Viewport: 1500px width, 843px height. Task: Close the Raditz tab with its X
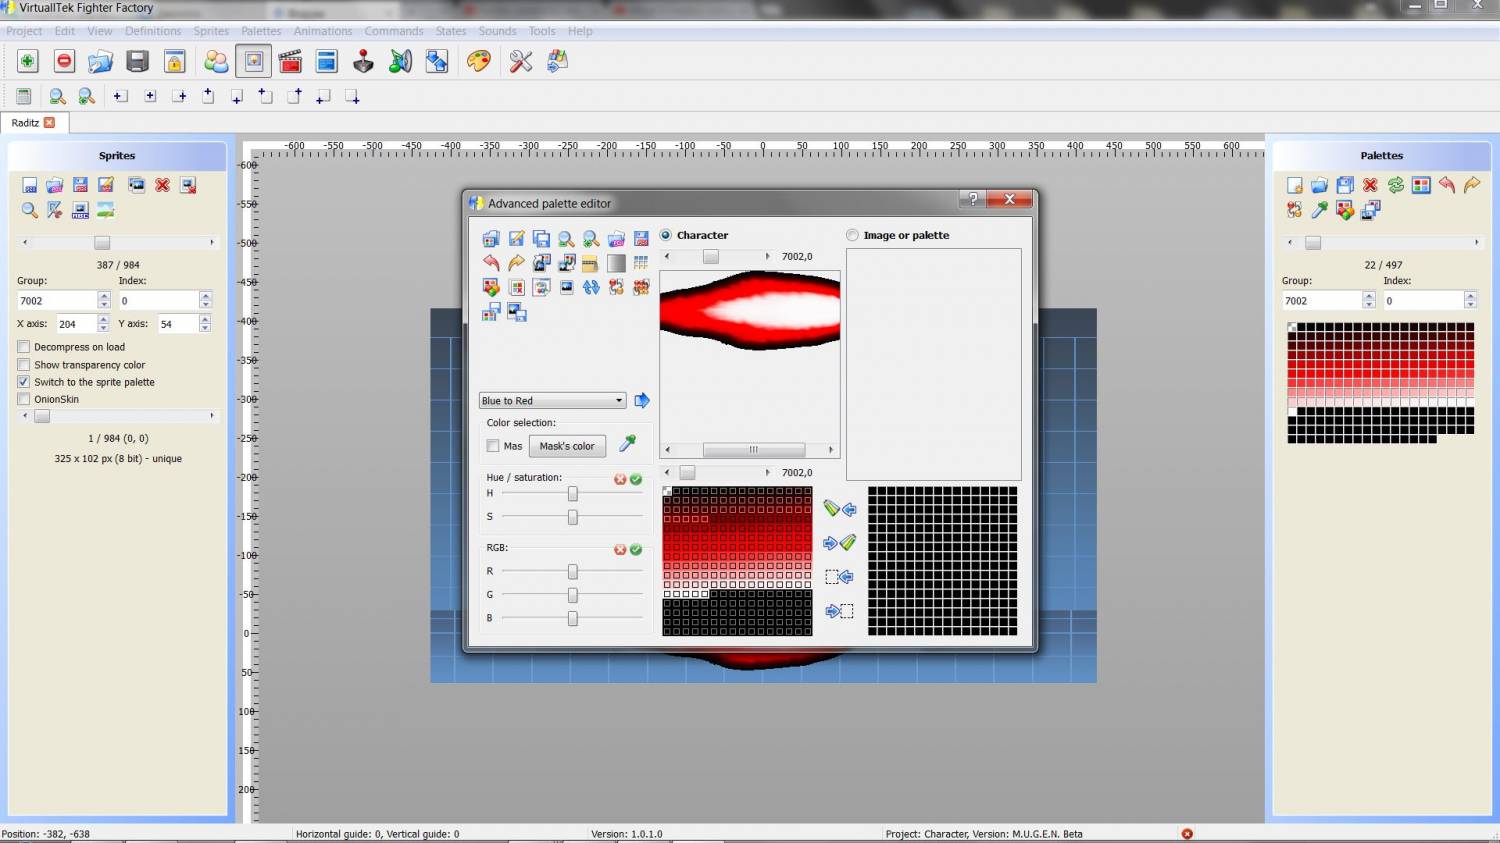coord(49,123)
